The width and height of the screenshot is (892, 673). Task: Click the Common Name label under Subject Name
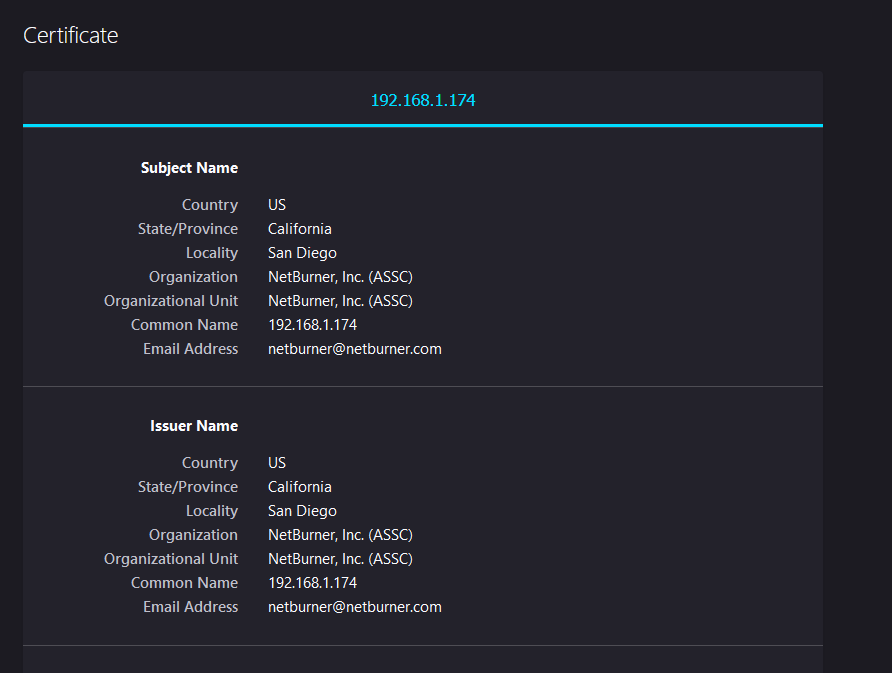tap(184, 325)
